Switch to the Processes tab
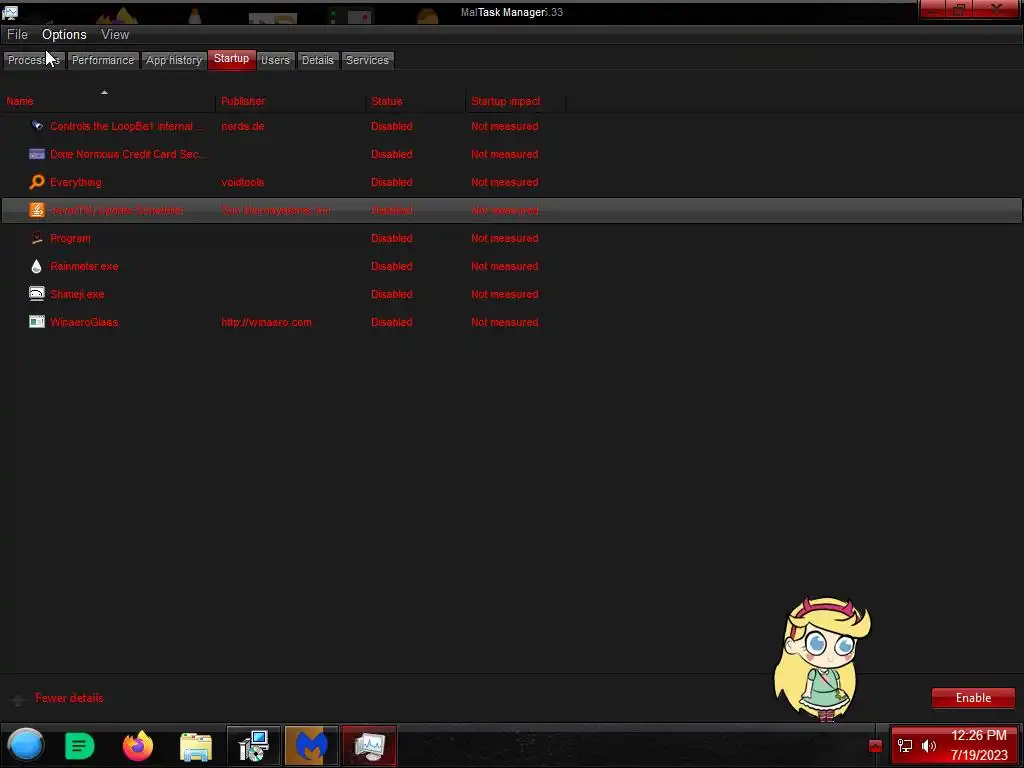This screenshot has width=1024, height=768. (34, 60)
